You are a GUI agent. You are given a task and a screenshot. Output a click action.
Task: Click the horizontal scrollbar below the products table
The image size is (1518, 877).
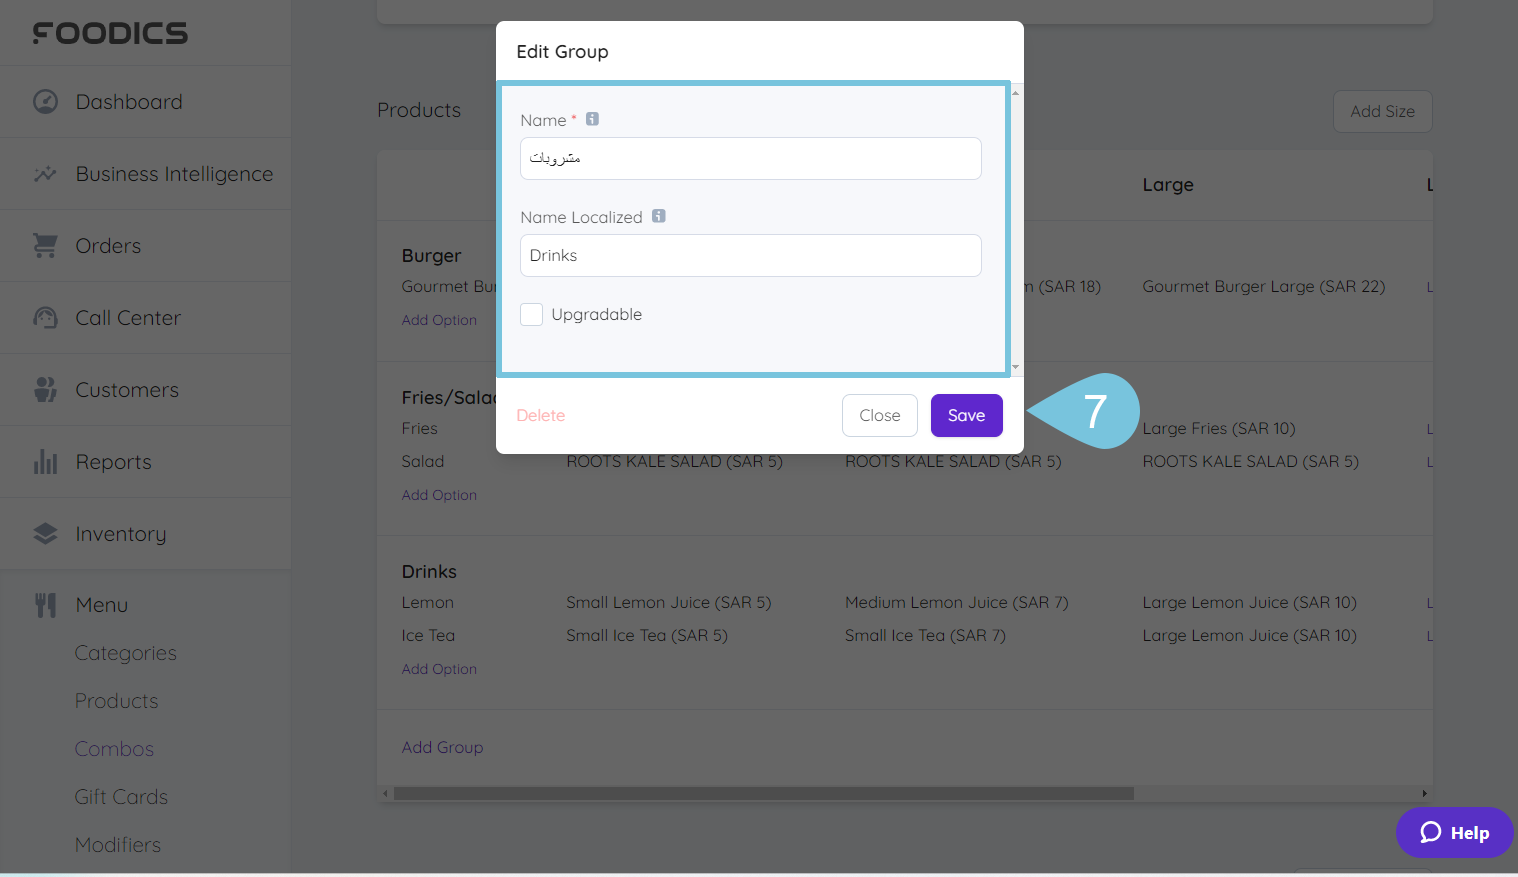tap(760, 793)
